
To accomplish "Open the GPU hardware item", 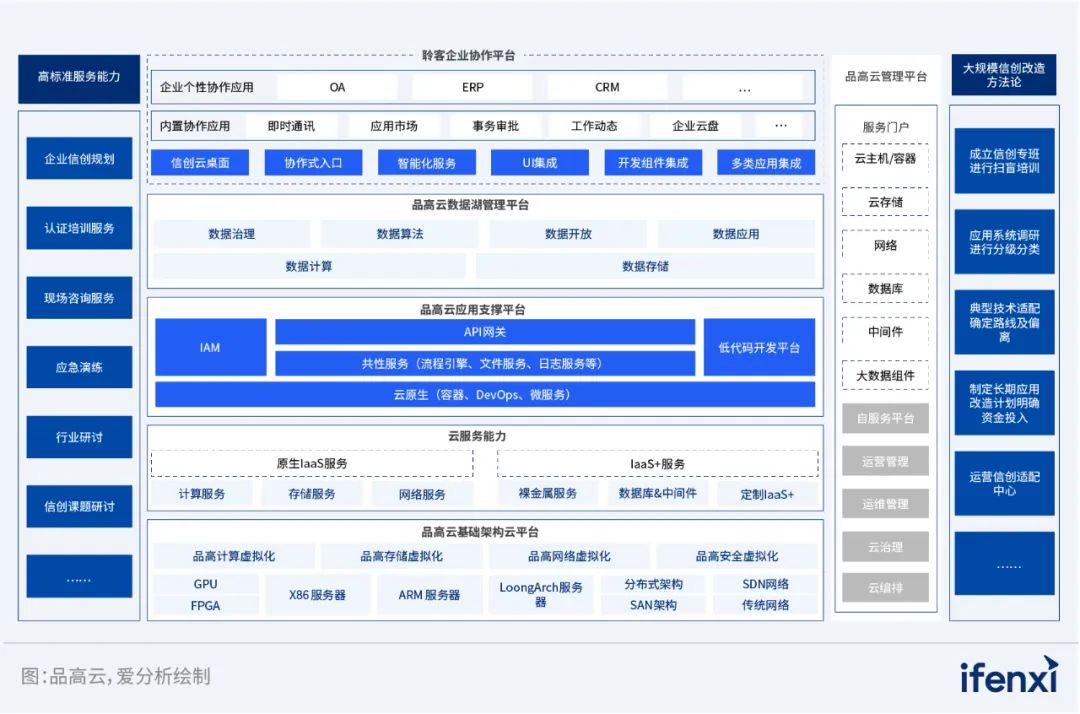I will coord(205,583).
